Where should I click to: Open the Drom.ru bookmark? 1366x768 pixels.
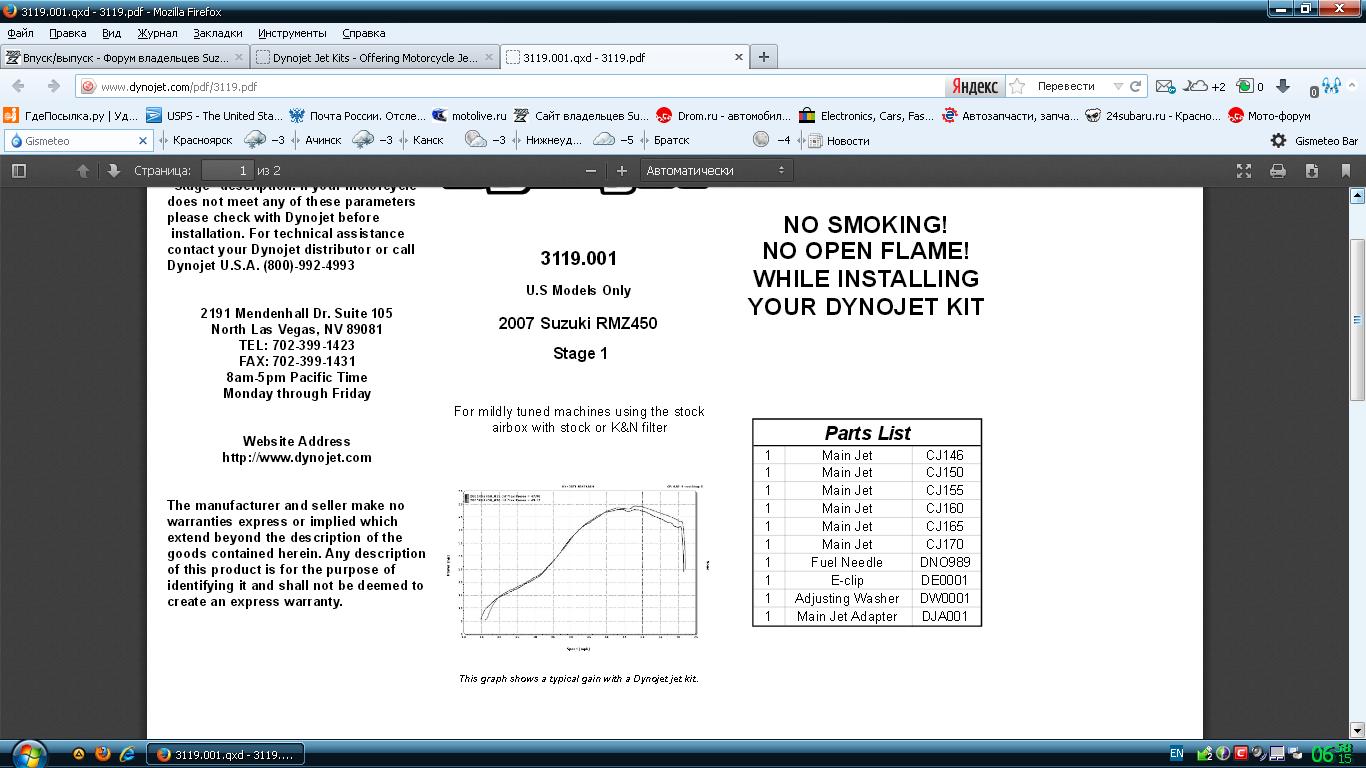723,116
